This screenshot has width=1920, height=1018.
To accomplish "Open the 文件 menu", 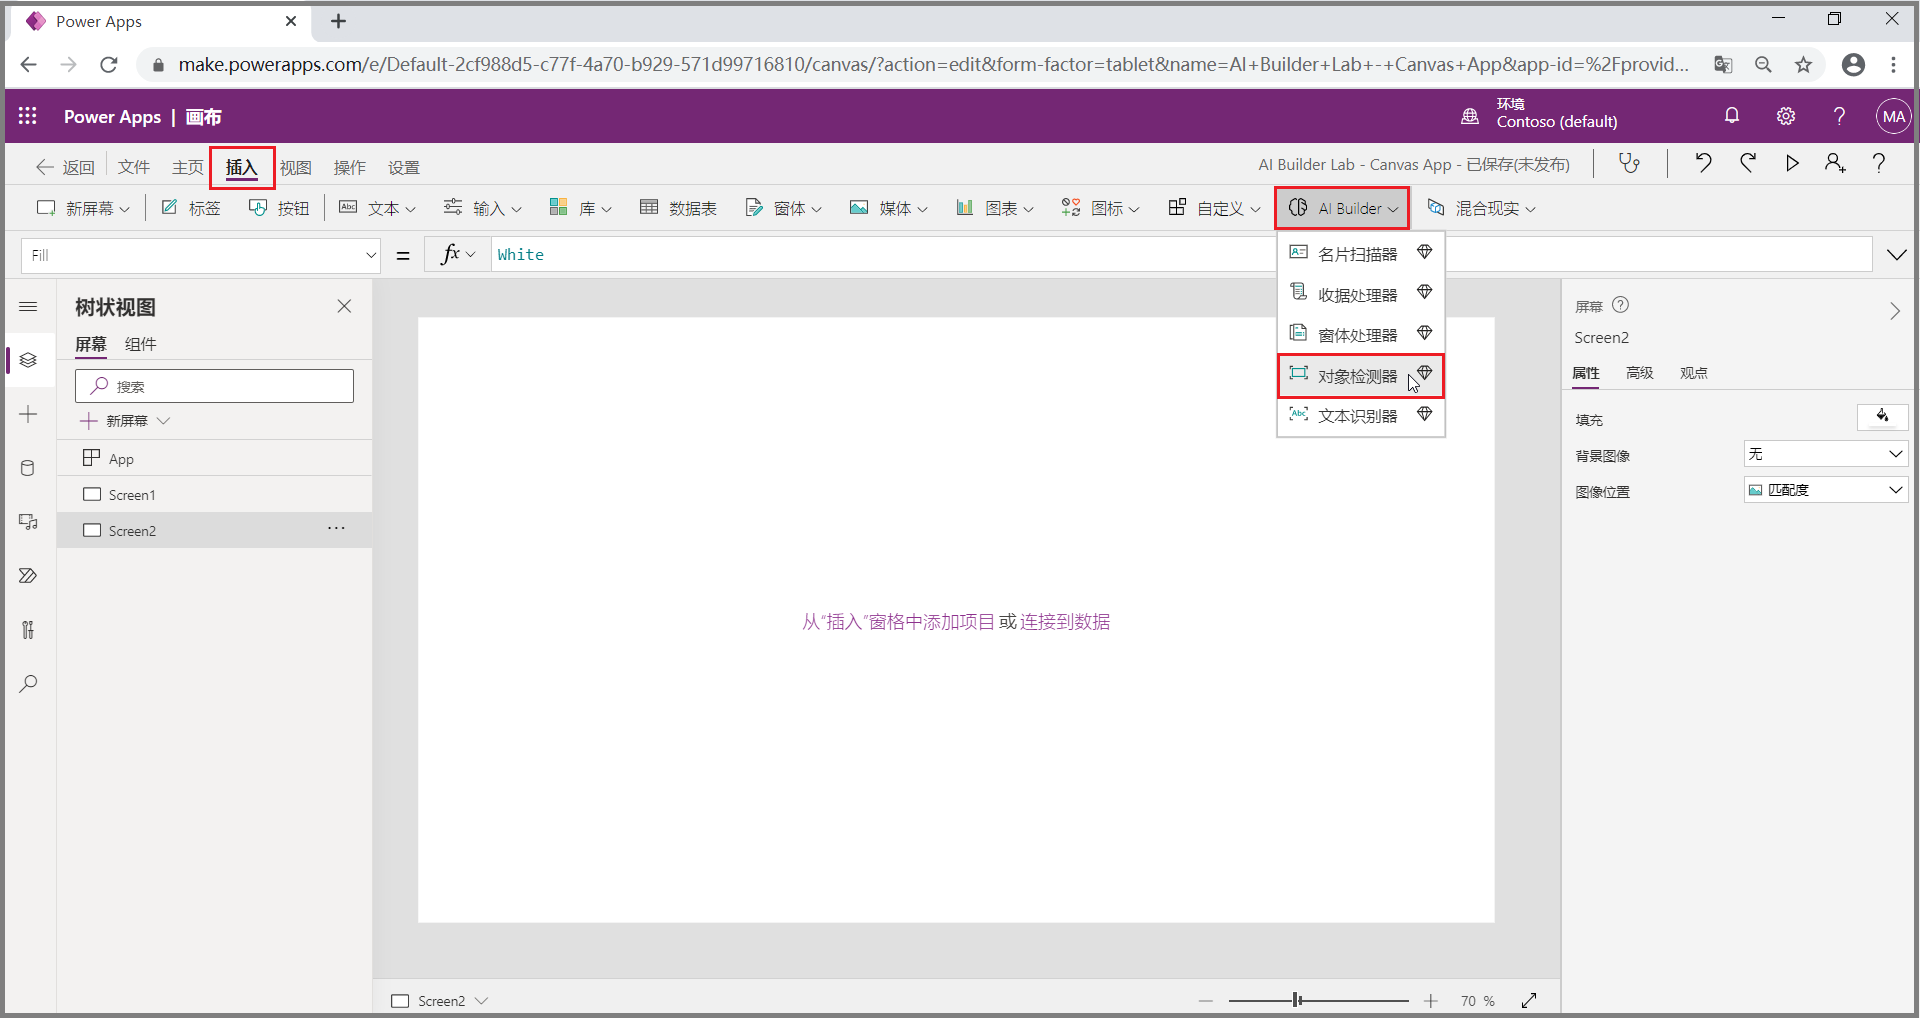I will point(134,167).
